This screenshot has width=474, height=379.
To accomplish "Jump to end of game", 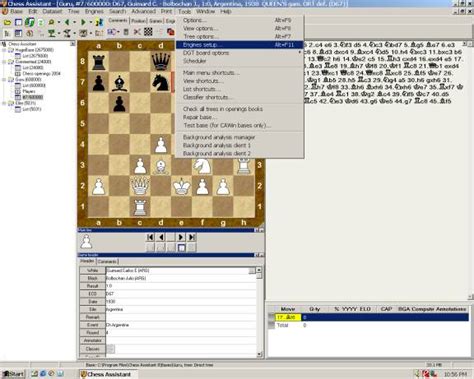I will [192, 237].
